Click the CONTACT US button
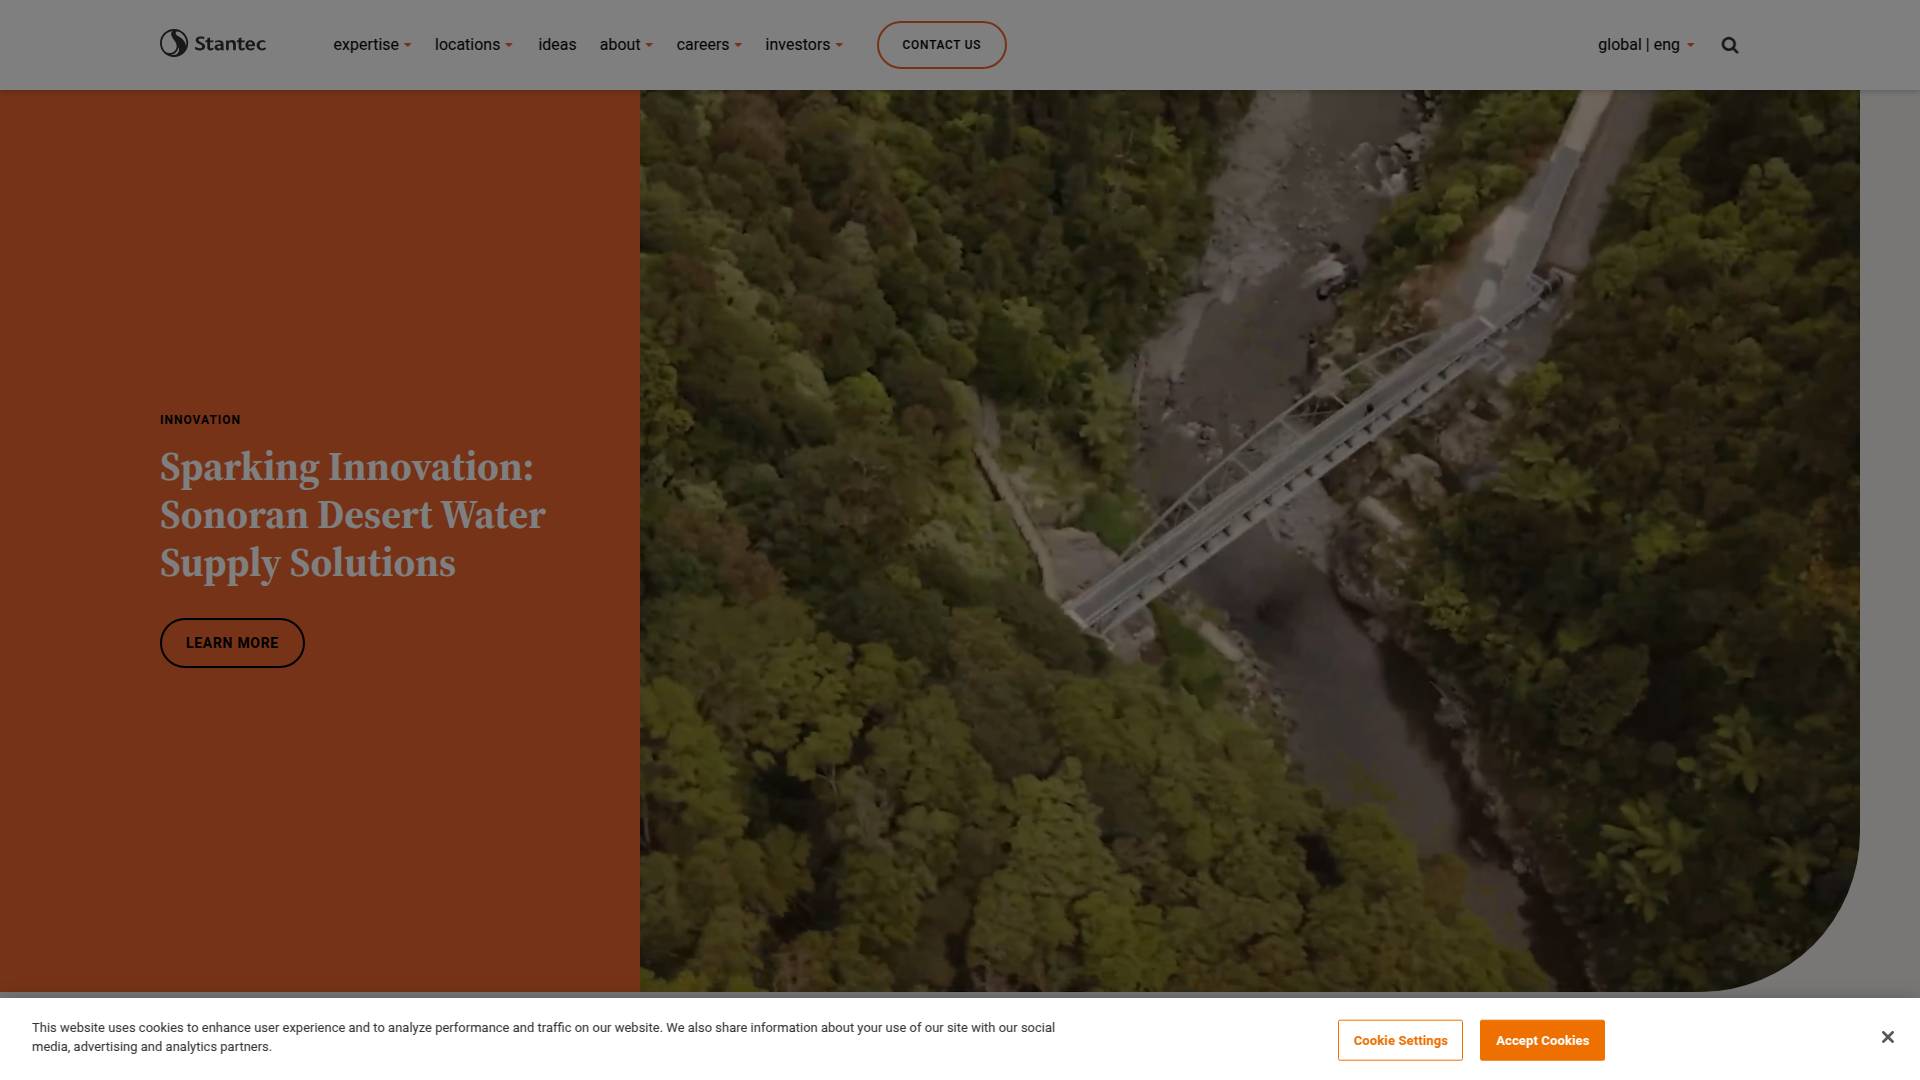Viewport: 1920px width, 1080px height. point(941,44)
